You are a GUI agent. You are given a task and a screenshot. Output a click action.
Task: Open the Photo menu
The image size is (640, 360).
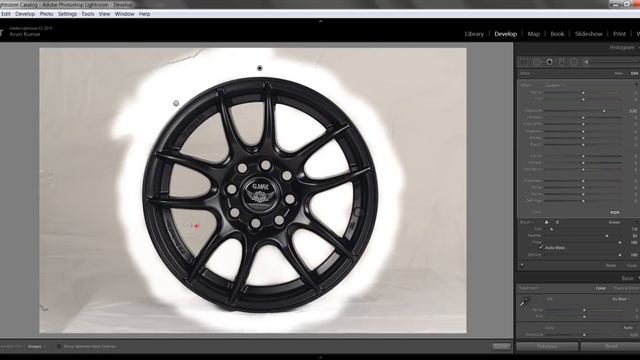[47, 14]
